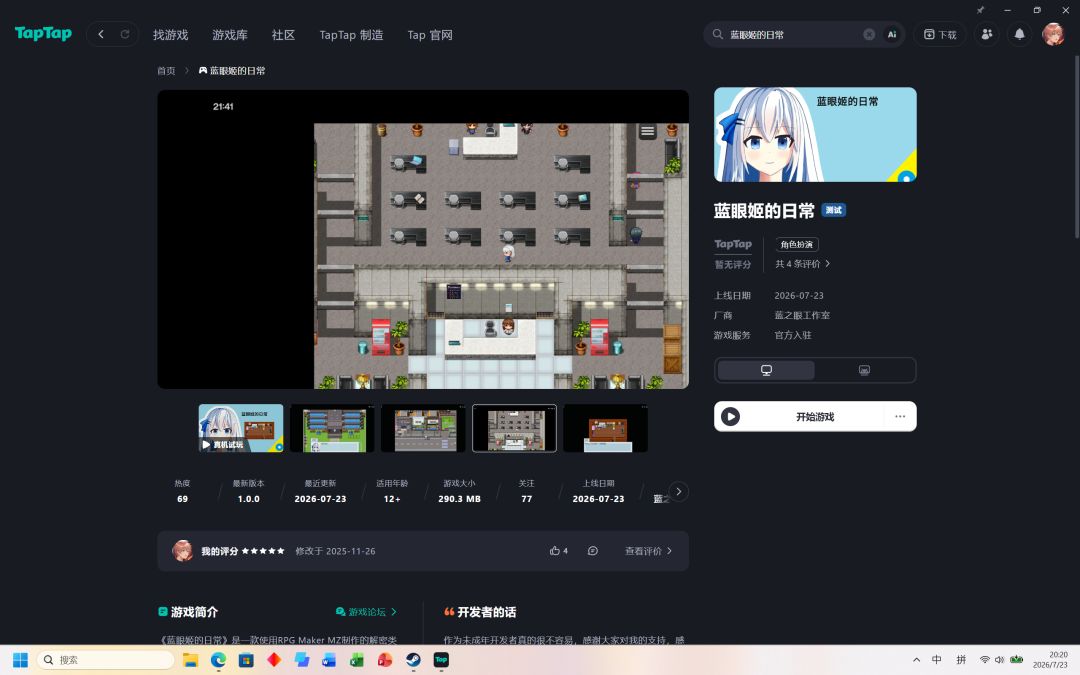The image size is (1080, 675).
Task: Go back with the arrow icon
Action: click(101, 34)
